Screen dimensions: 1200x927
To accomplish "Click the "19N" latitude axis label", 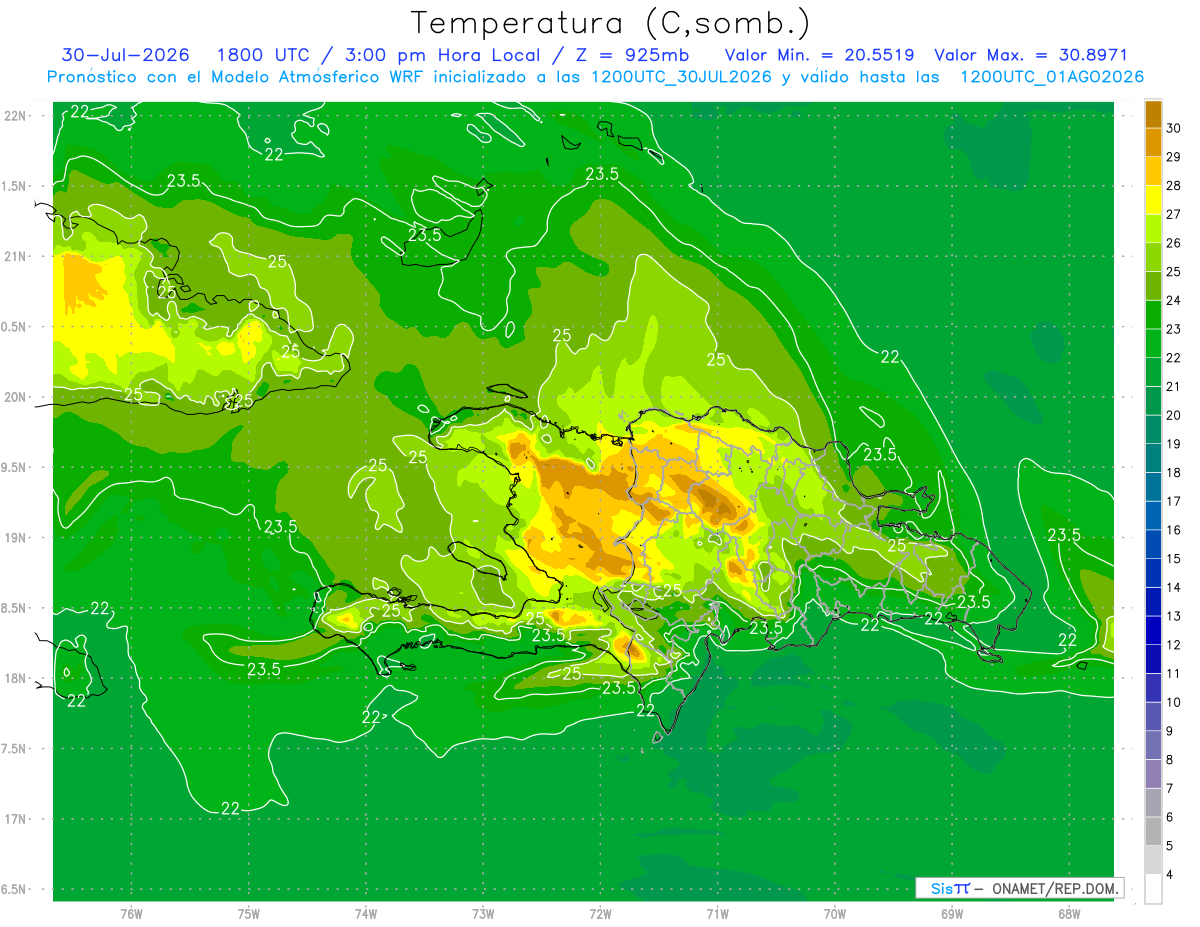I will (x=17, y=538).
